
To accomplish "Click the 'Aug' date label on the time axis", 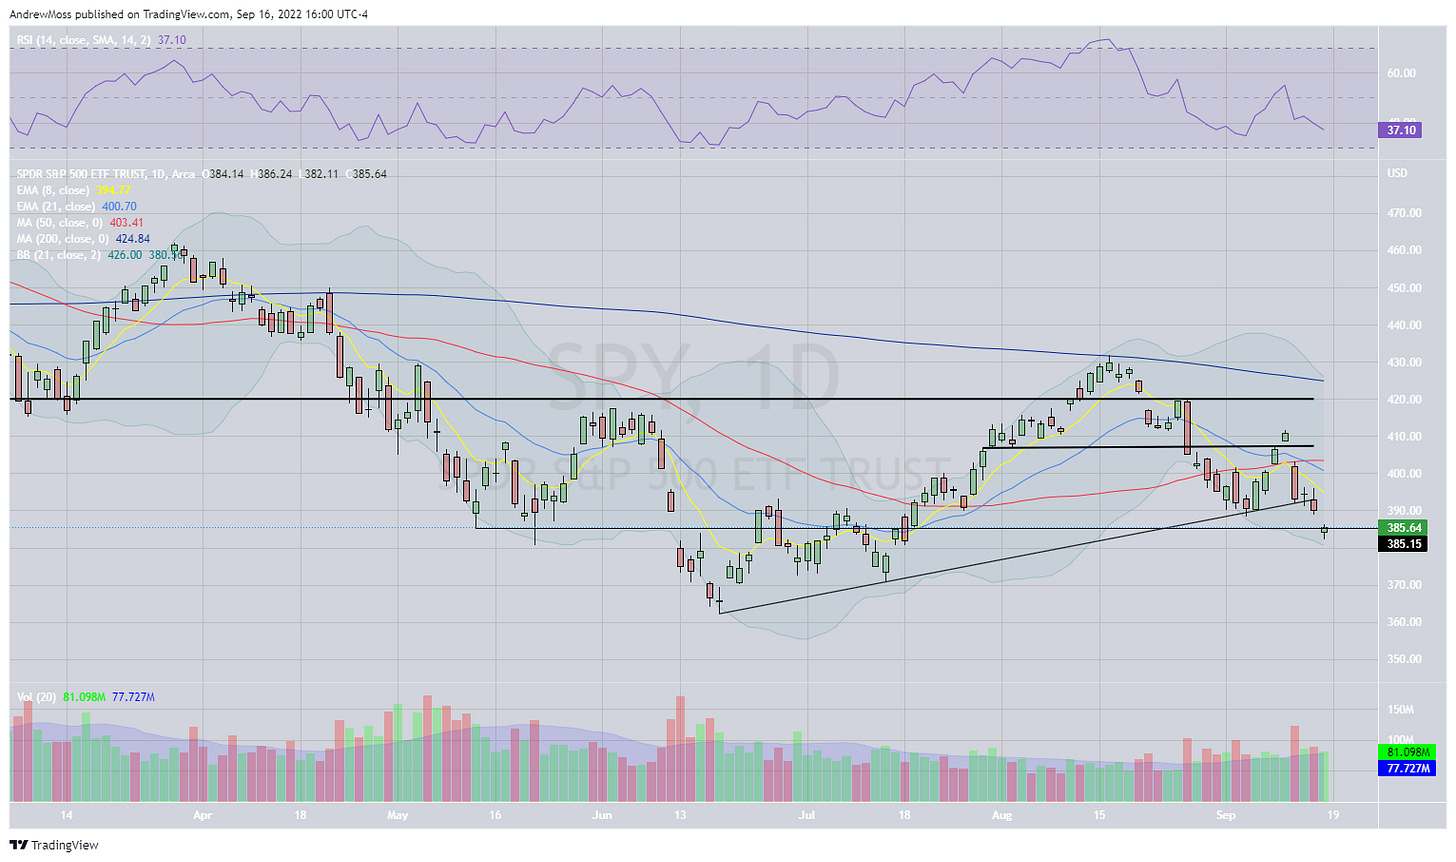I will pos(1003,815).
